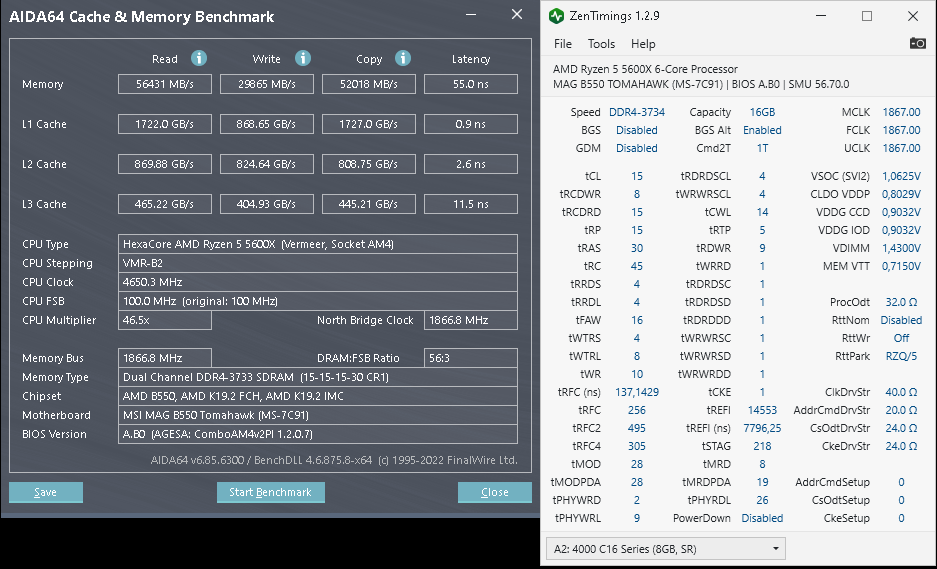This screenshot has height=569, width=937.
Task: Close the ZenTimings window
Action: pos(912,16)
